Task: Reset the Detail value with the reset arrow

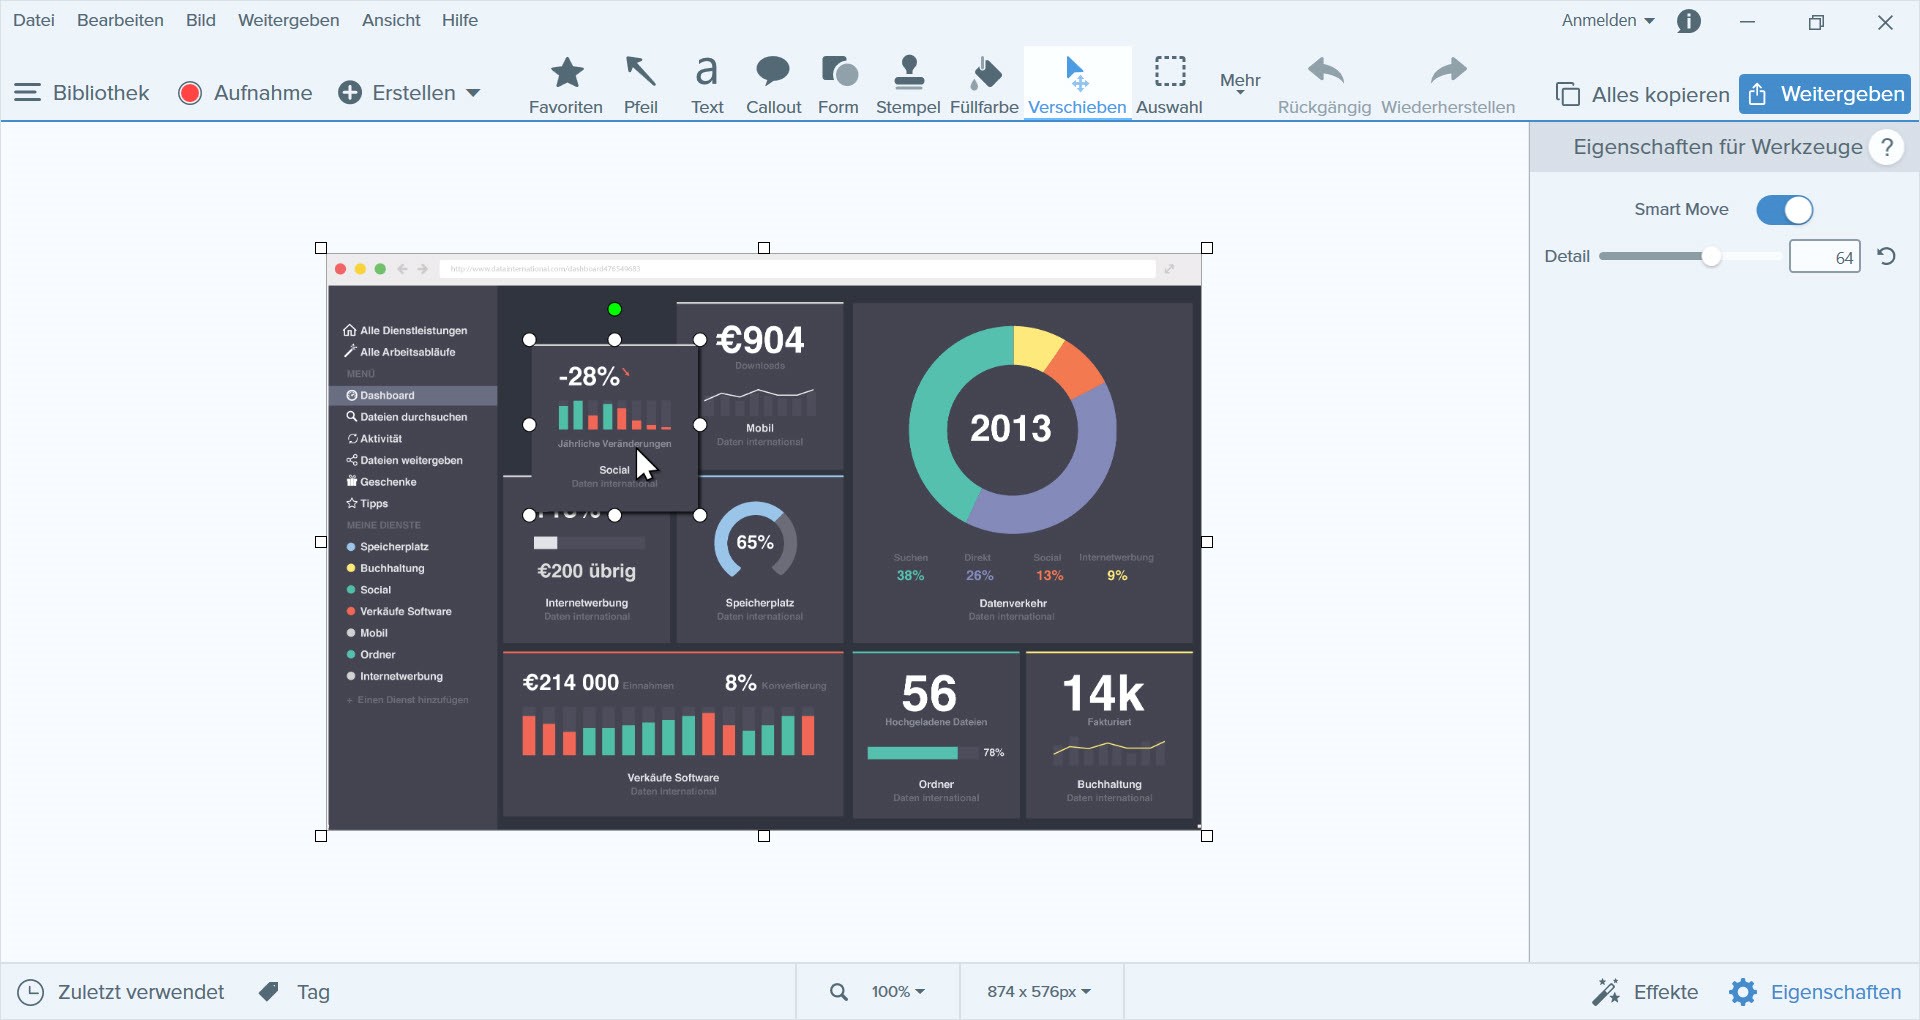Action: tap(1886, 257)
